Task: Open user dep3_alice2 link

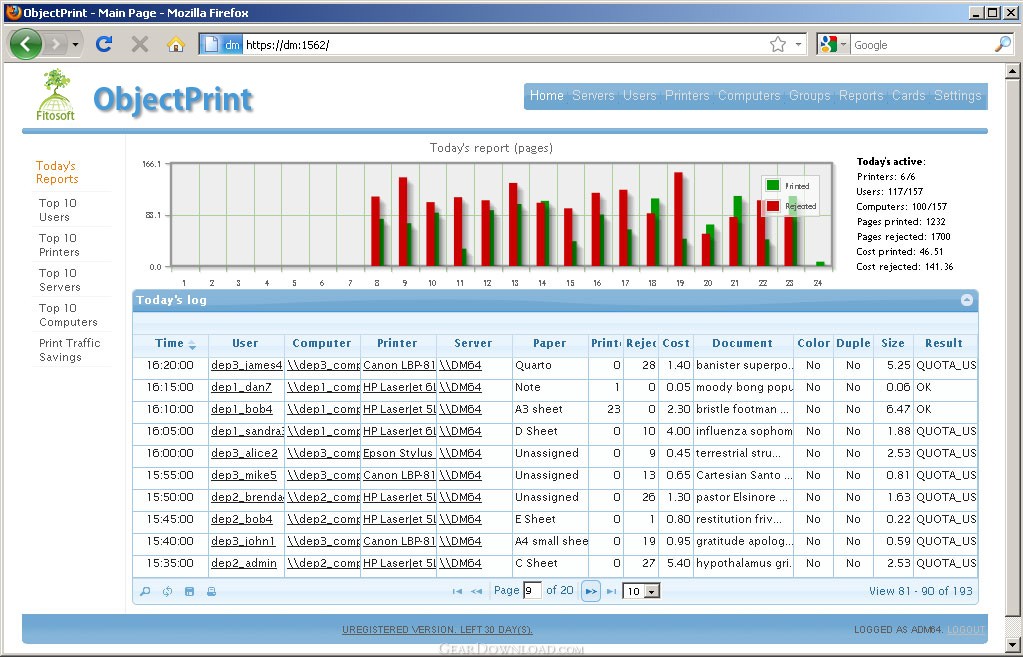Action: (245, 453)
